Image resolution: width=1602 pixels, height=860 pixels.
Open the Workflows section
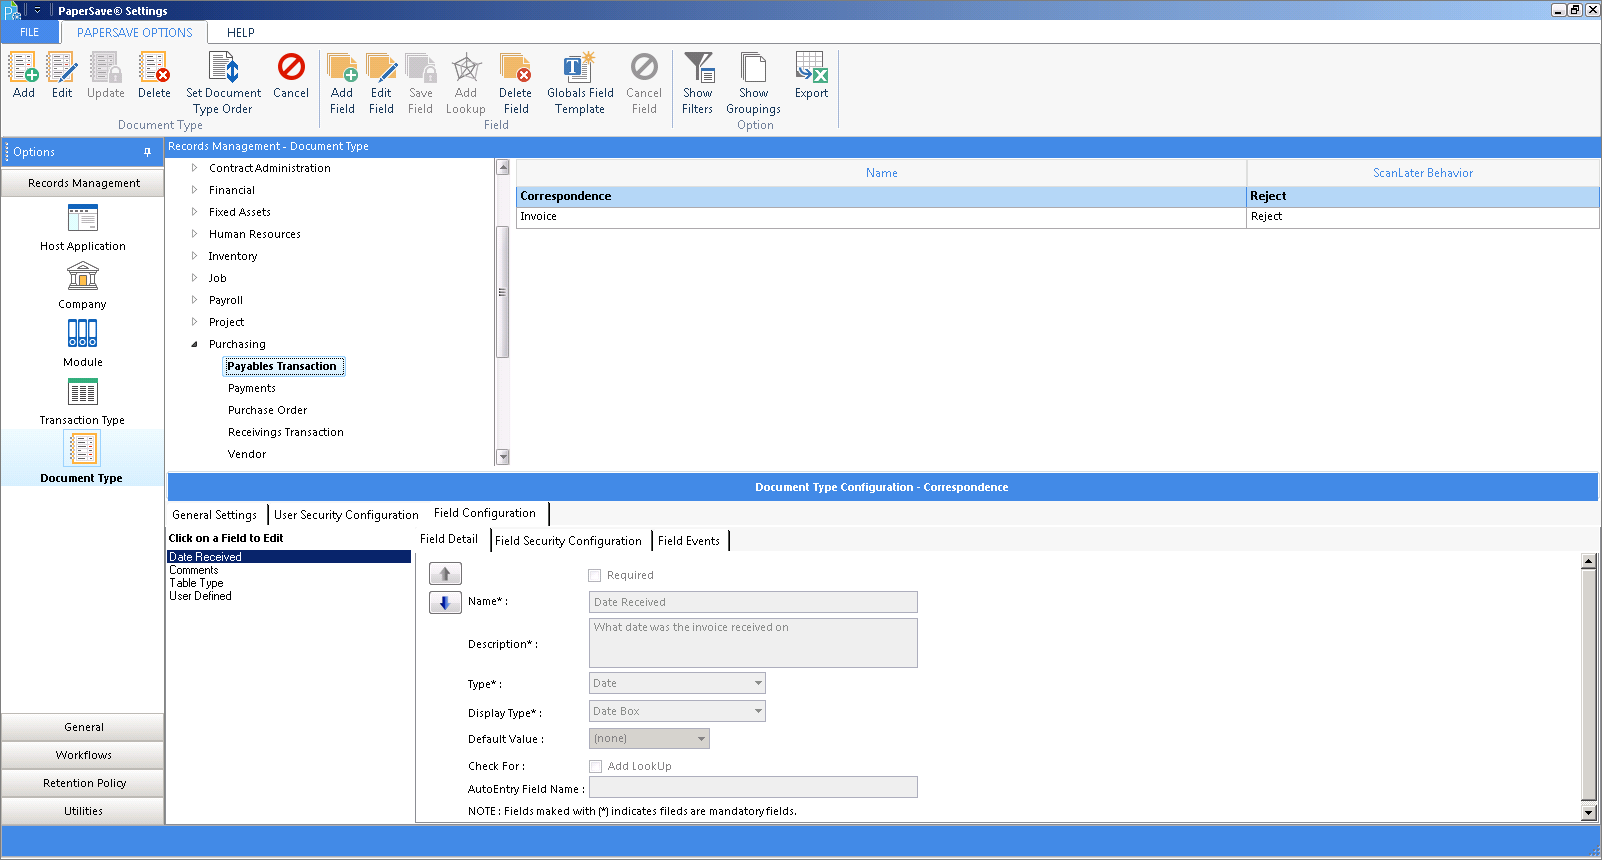click(83, 755)
